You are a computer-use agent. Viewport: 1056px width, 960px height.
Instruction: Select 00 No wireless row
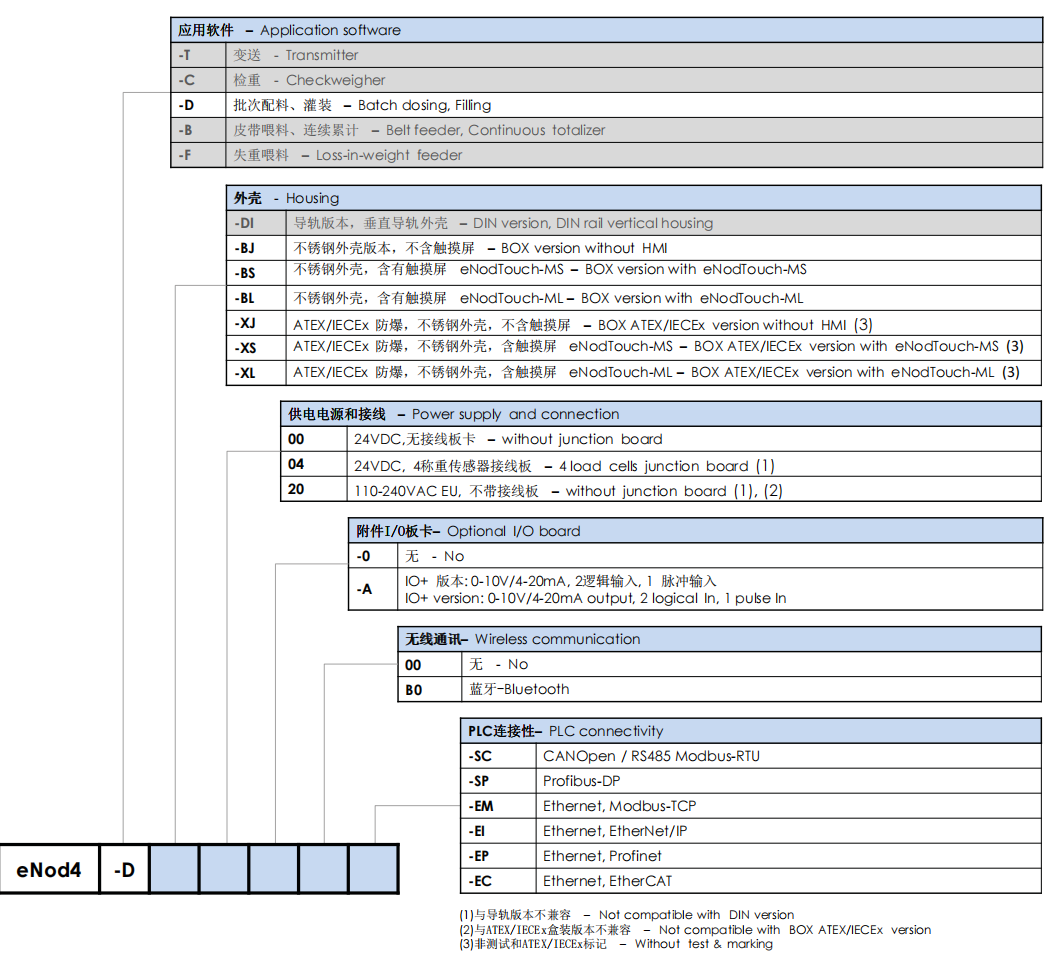click(x=719, y=664)
